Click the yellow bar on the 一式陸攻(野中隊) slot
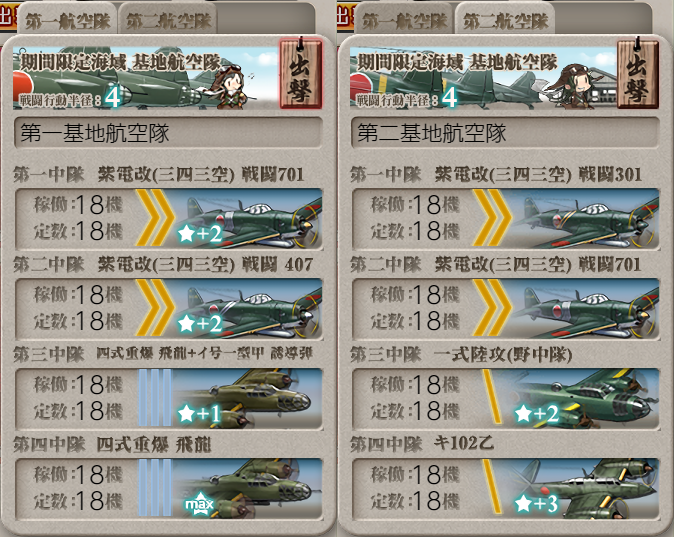 493,398
